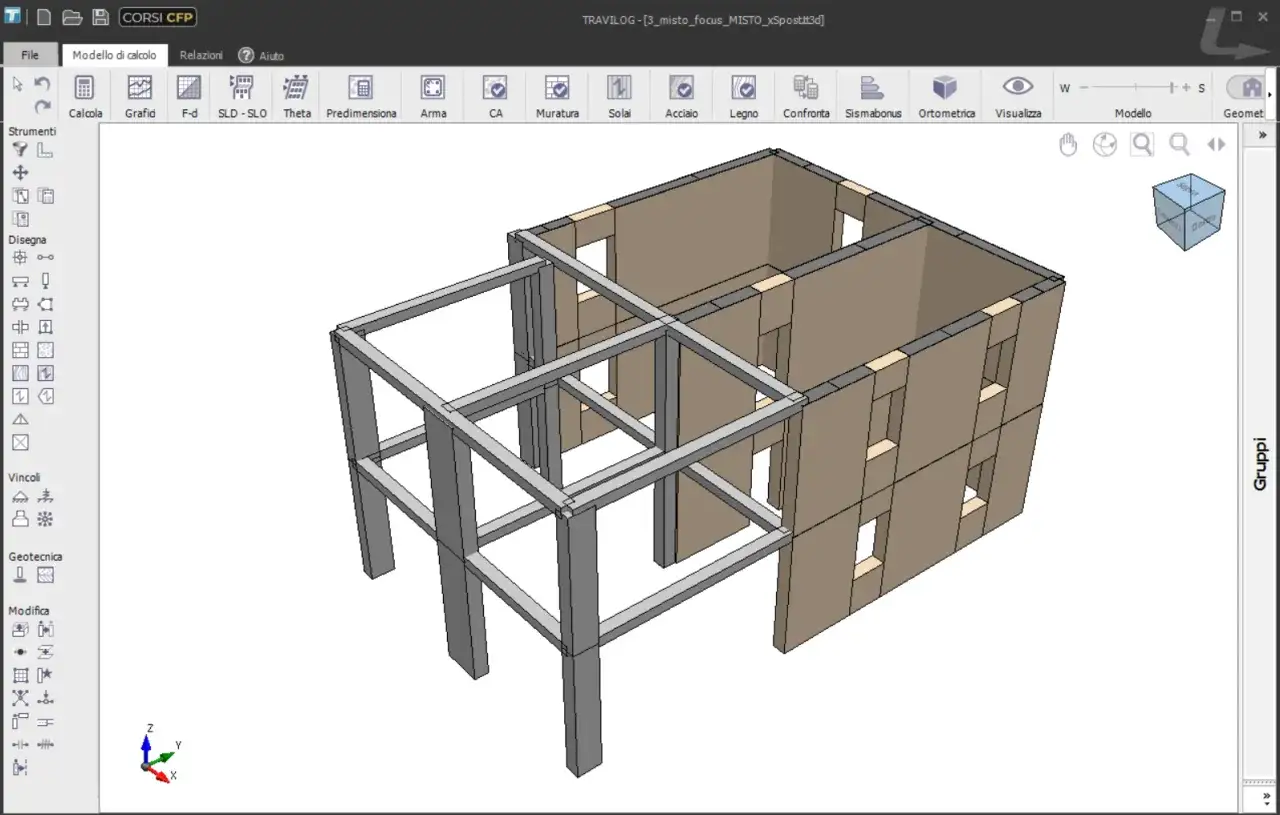Adjust the Modello W-S slider handle
Image resolution: width=1280 pixels, height=815 pixels.
[1173, 88]
